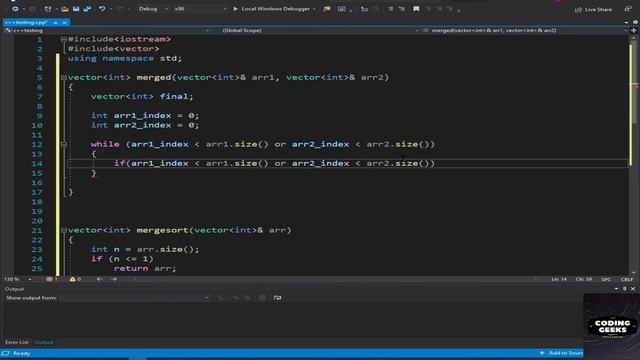Open the x86 platform dropdown
The width and height of the screenshot is (640, 360).
pos(200,9)
